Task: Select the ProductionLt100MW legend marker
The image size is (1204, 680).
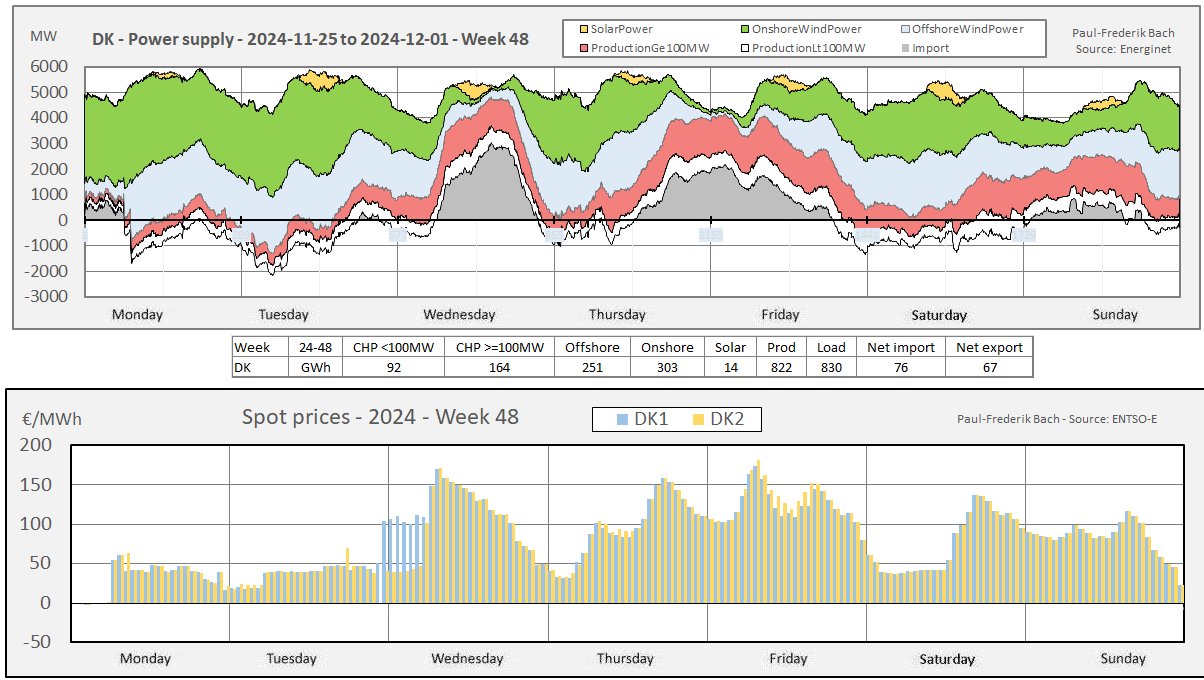Action: coord(746,47)
